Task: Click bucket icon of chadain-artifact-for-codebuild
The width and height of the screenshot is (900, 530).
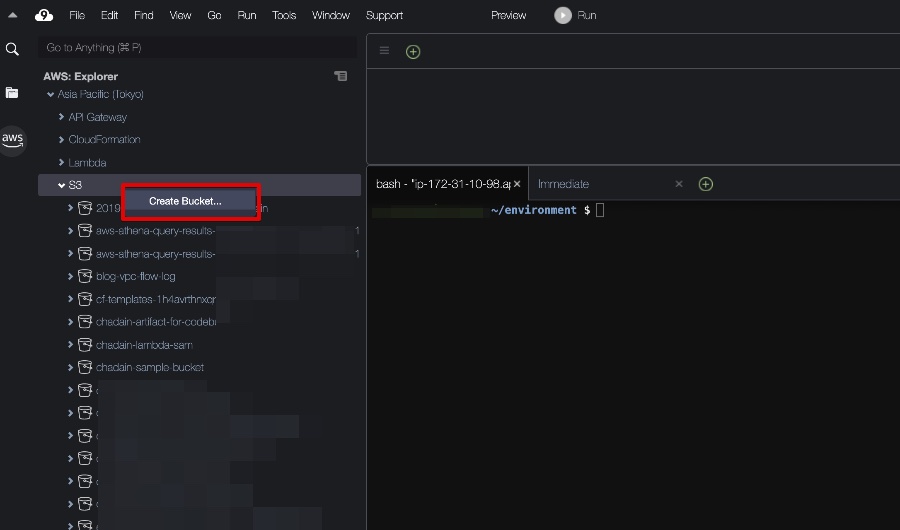Action: click(x=85, y=322)
